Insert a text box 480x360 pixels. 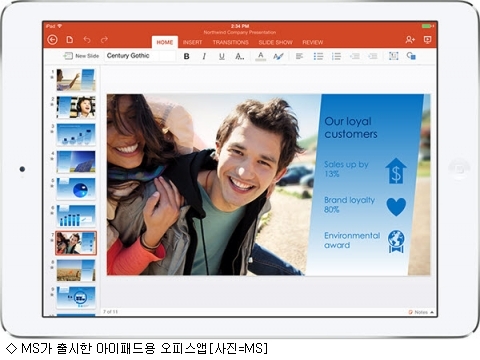pyautogui.click(x=394, y=56)
